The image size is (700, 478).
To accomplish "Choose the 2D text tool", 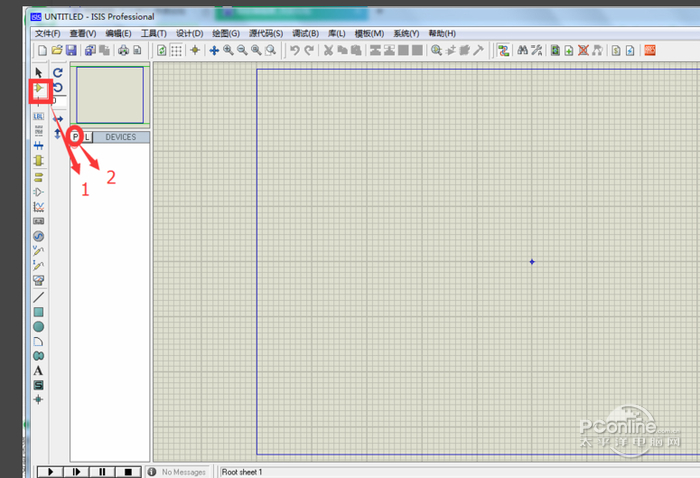I will point(38,370).
